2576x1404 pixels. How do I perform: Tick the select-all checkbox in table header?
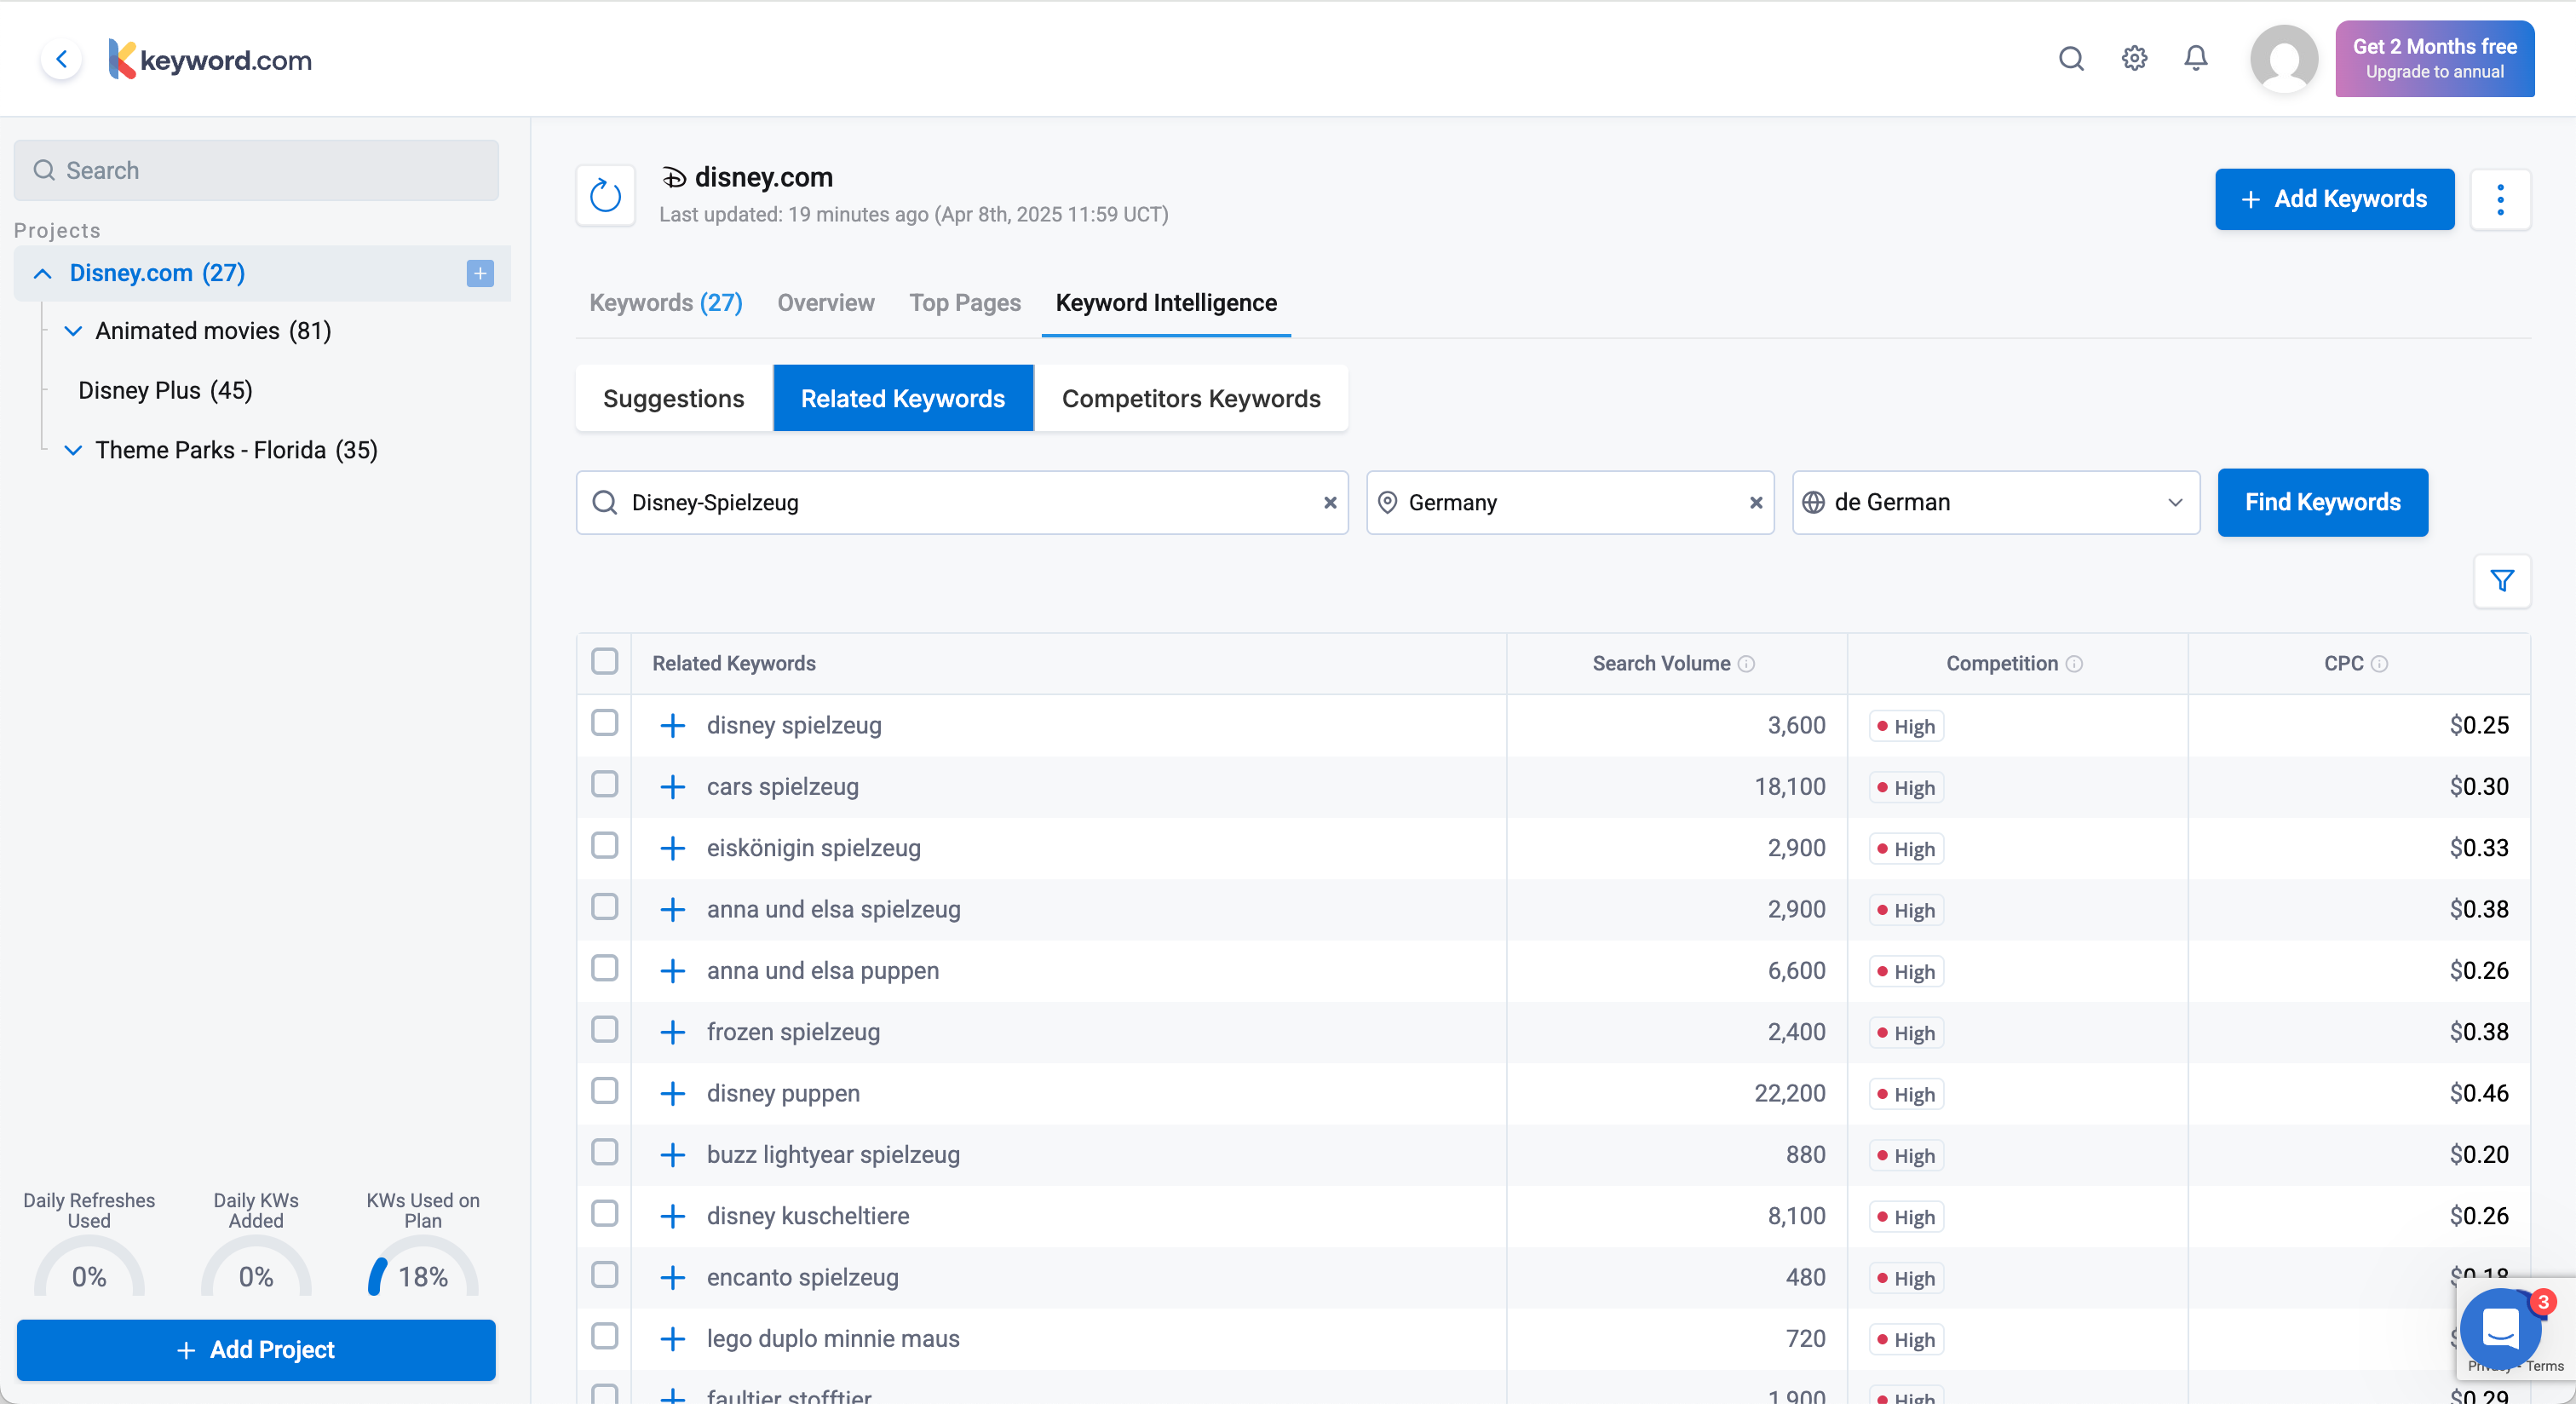click(605, 662)
